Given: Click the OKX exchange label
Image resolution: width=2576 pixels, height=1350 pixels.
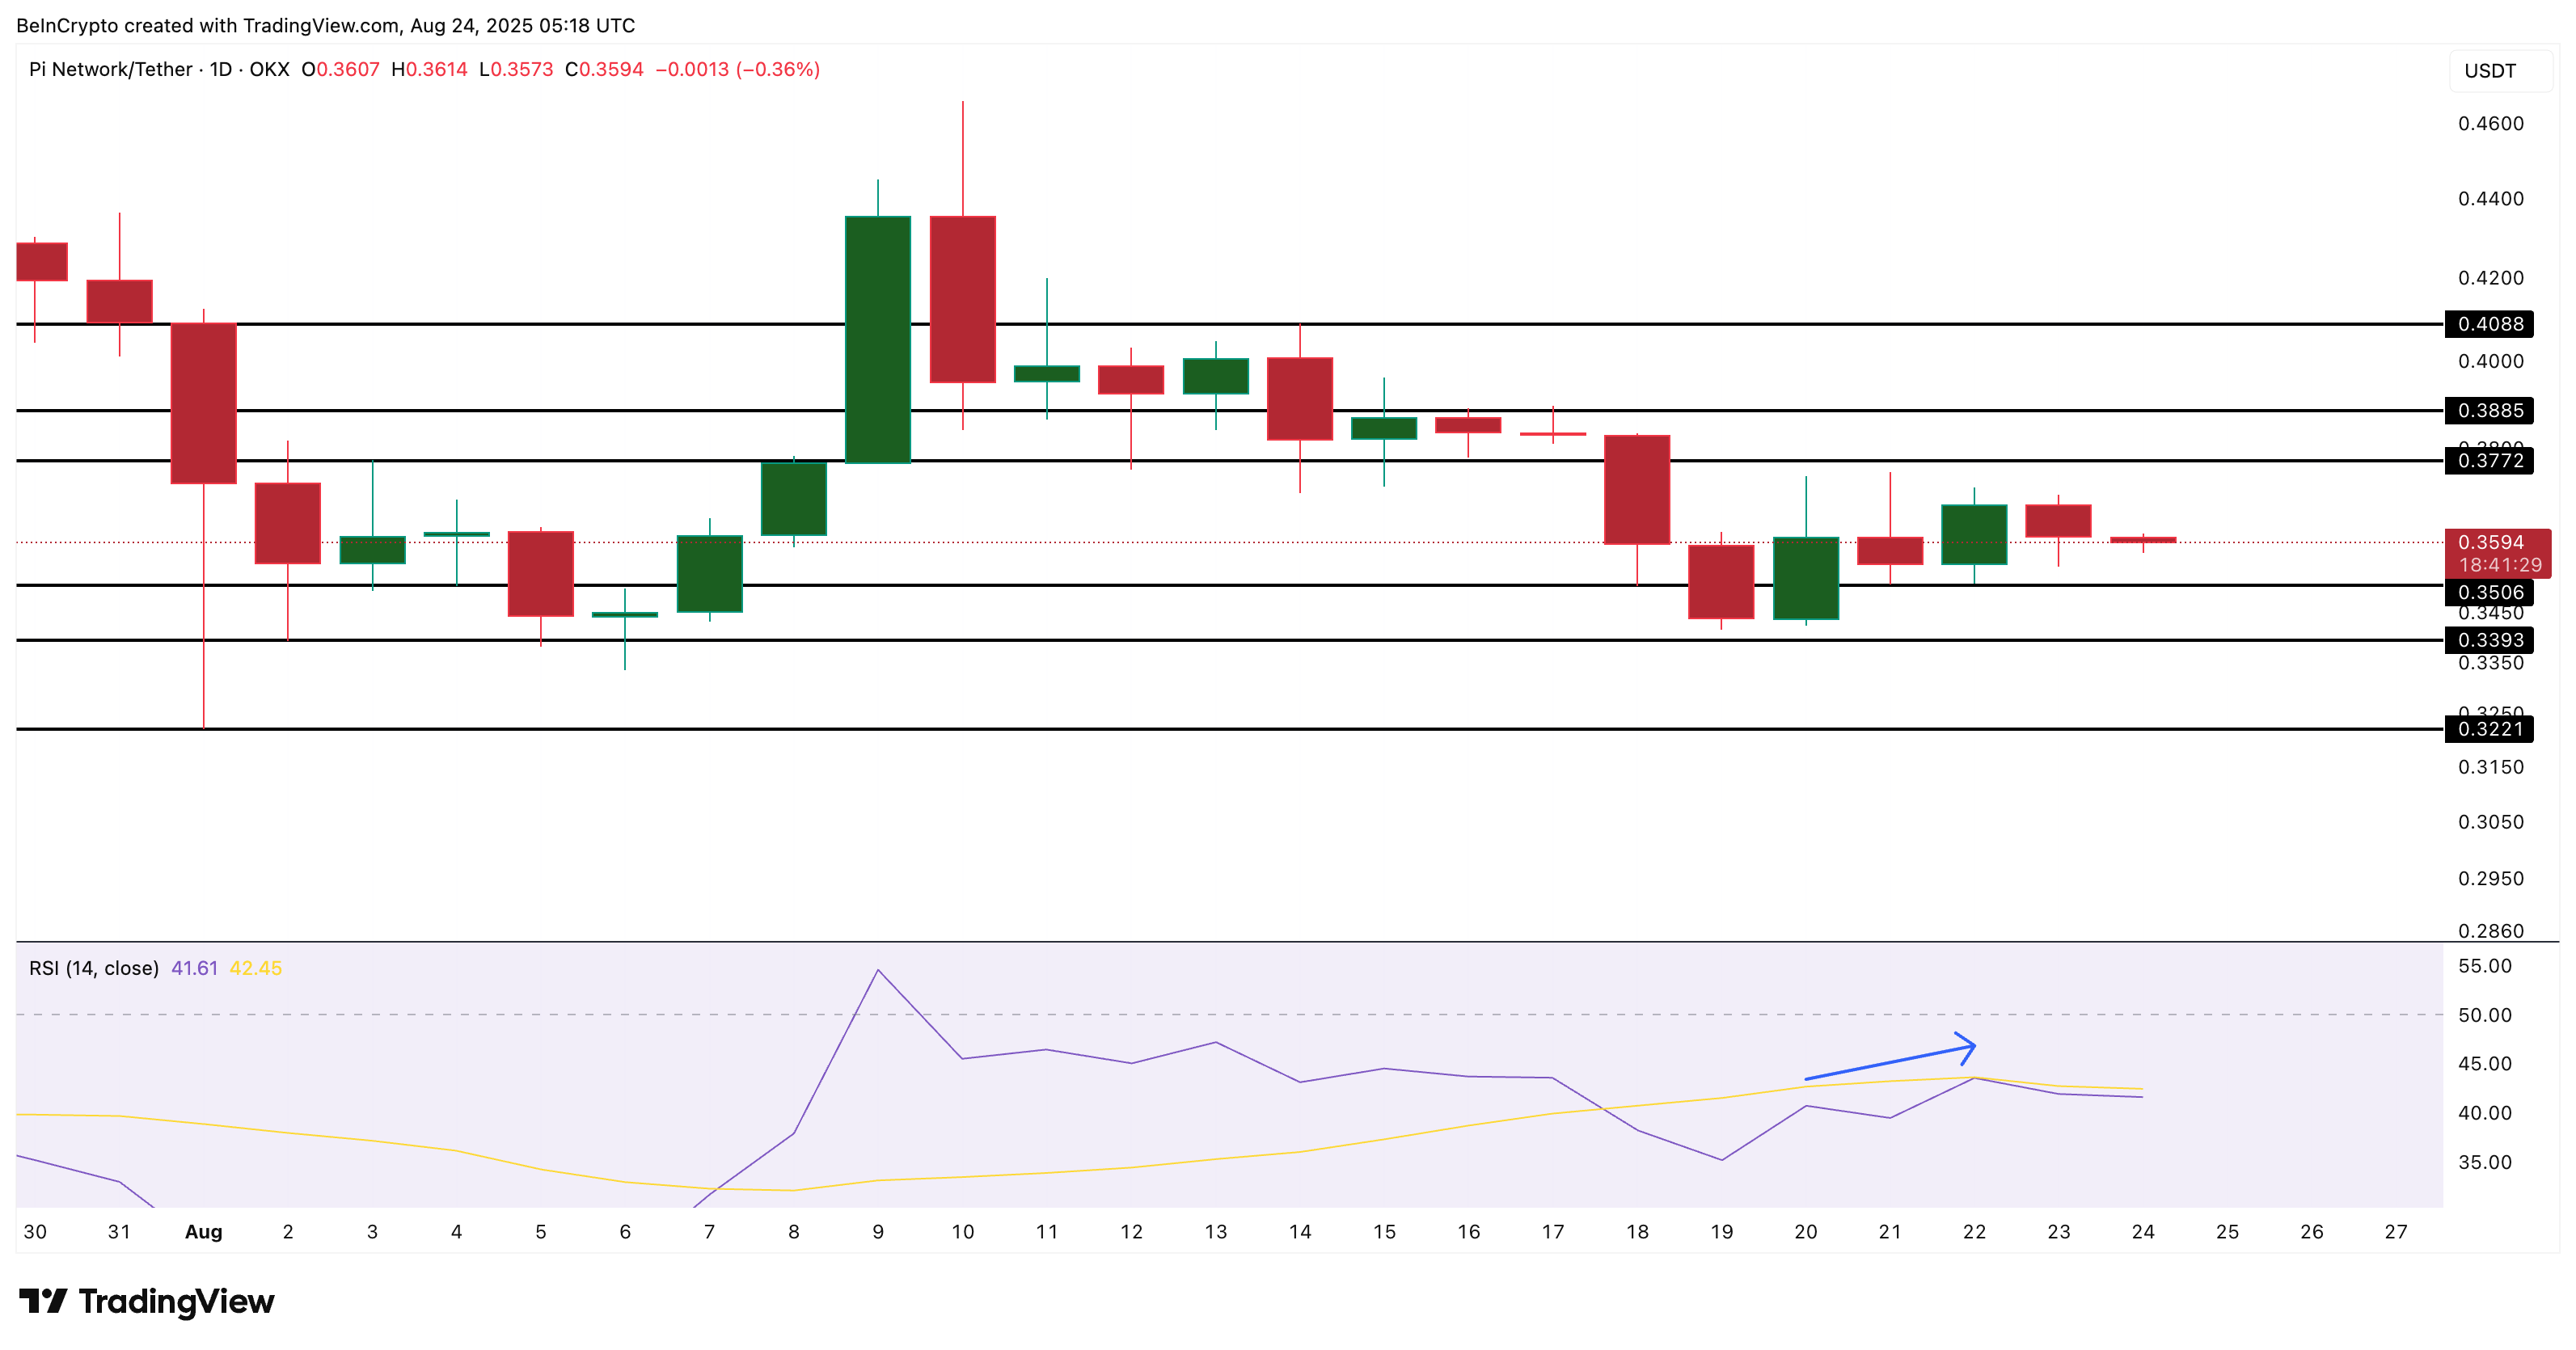Looking at the screenshot, I should click(x=271, y=69).
